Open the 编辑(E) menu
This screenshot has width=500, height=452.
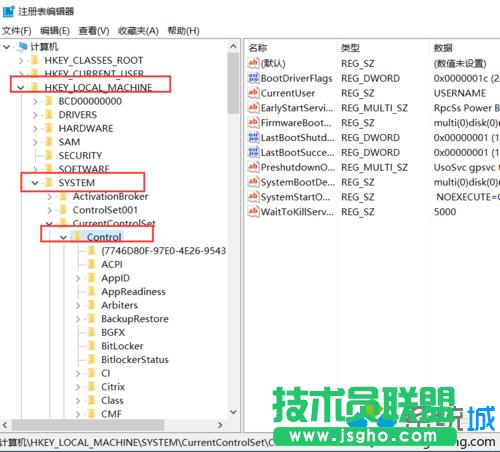[x=55, y=31]
